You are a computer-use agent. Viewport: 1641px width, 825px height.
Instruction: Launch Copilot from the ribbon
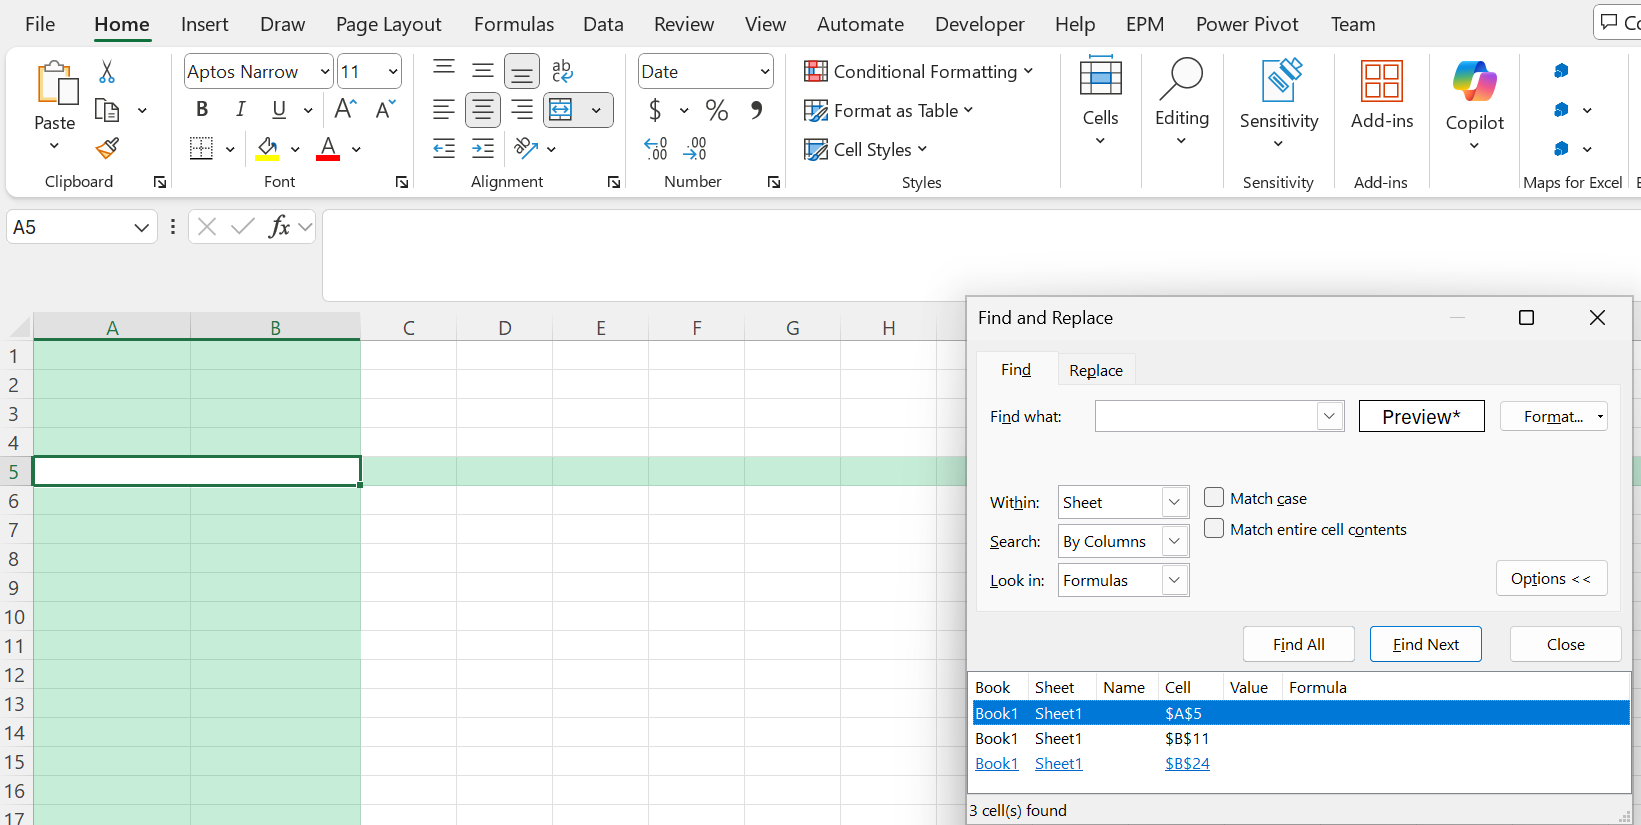pos(1475,104)
